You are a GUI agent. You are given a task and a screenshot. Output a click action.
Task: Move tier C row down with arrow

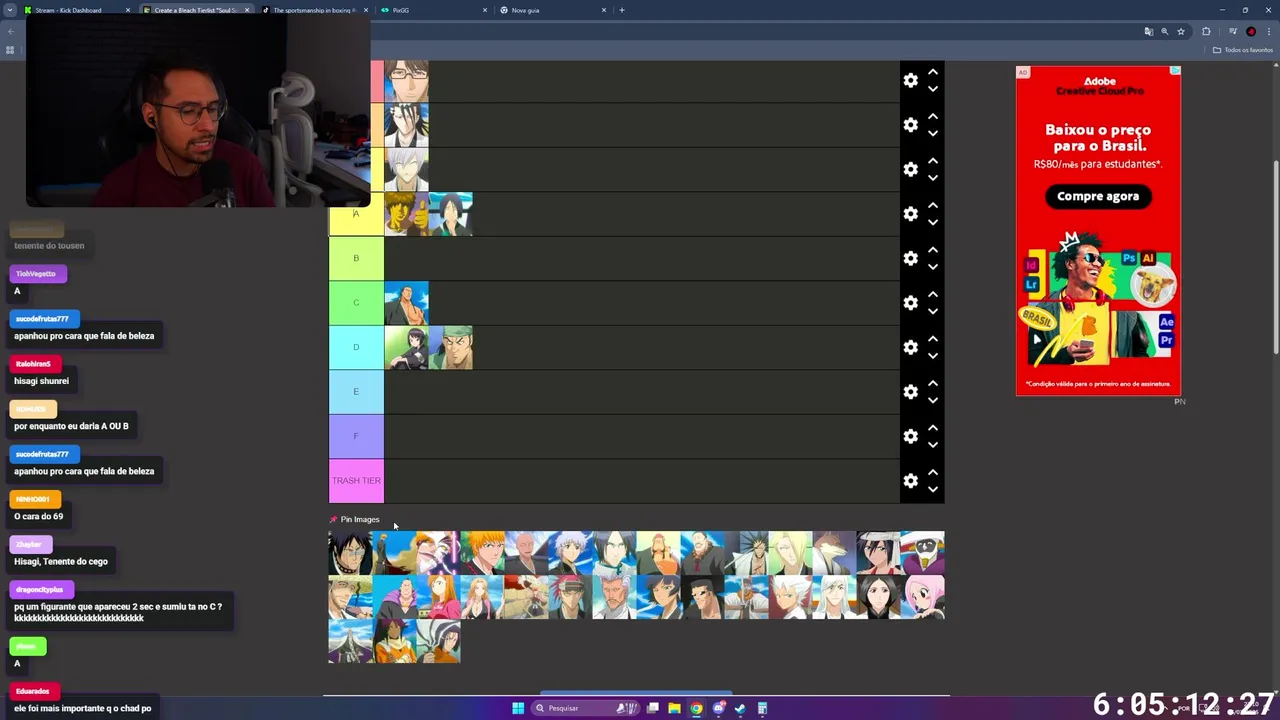click(932, 311)
